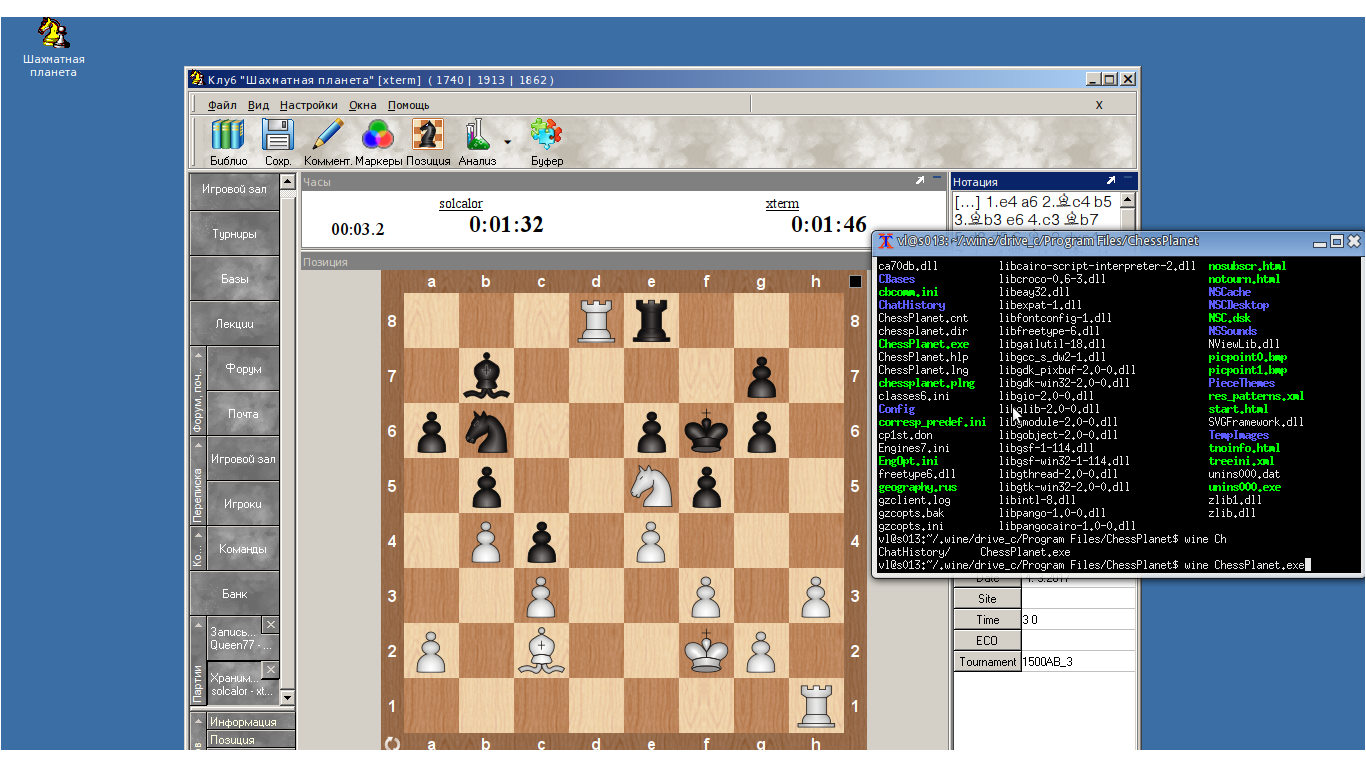This screenshot has height=768, width=1366.
Task: Click the Сохр. save floppy icon
Action: (277, 141)
